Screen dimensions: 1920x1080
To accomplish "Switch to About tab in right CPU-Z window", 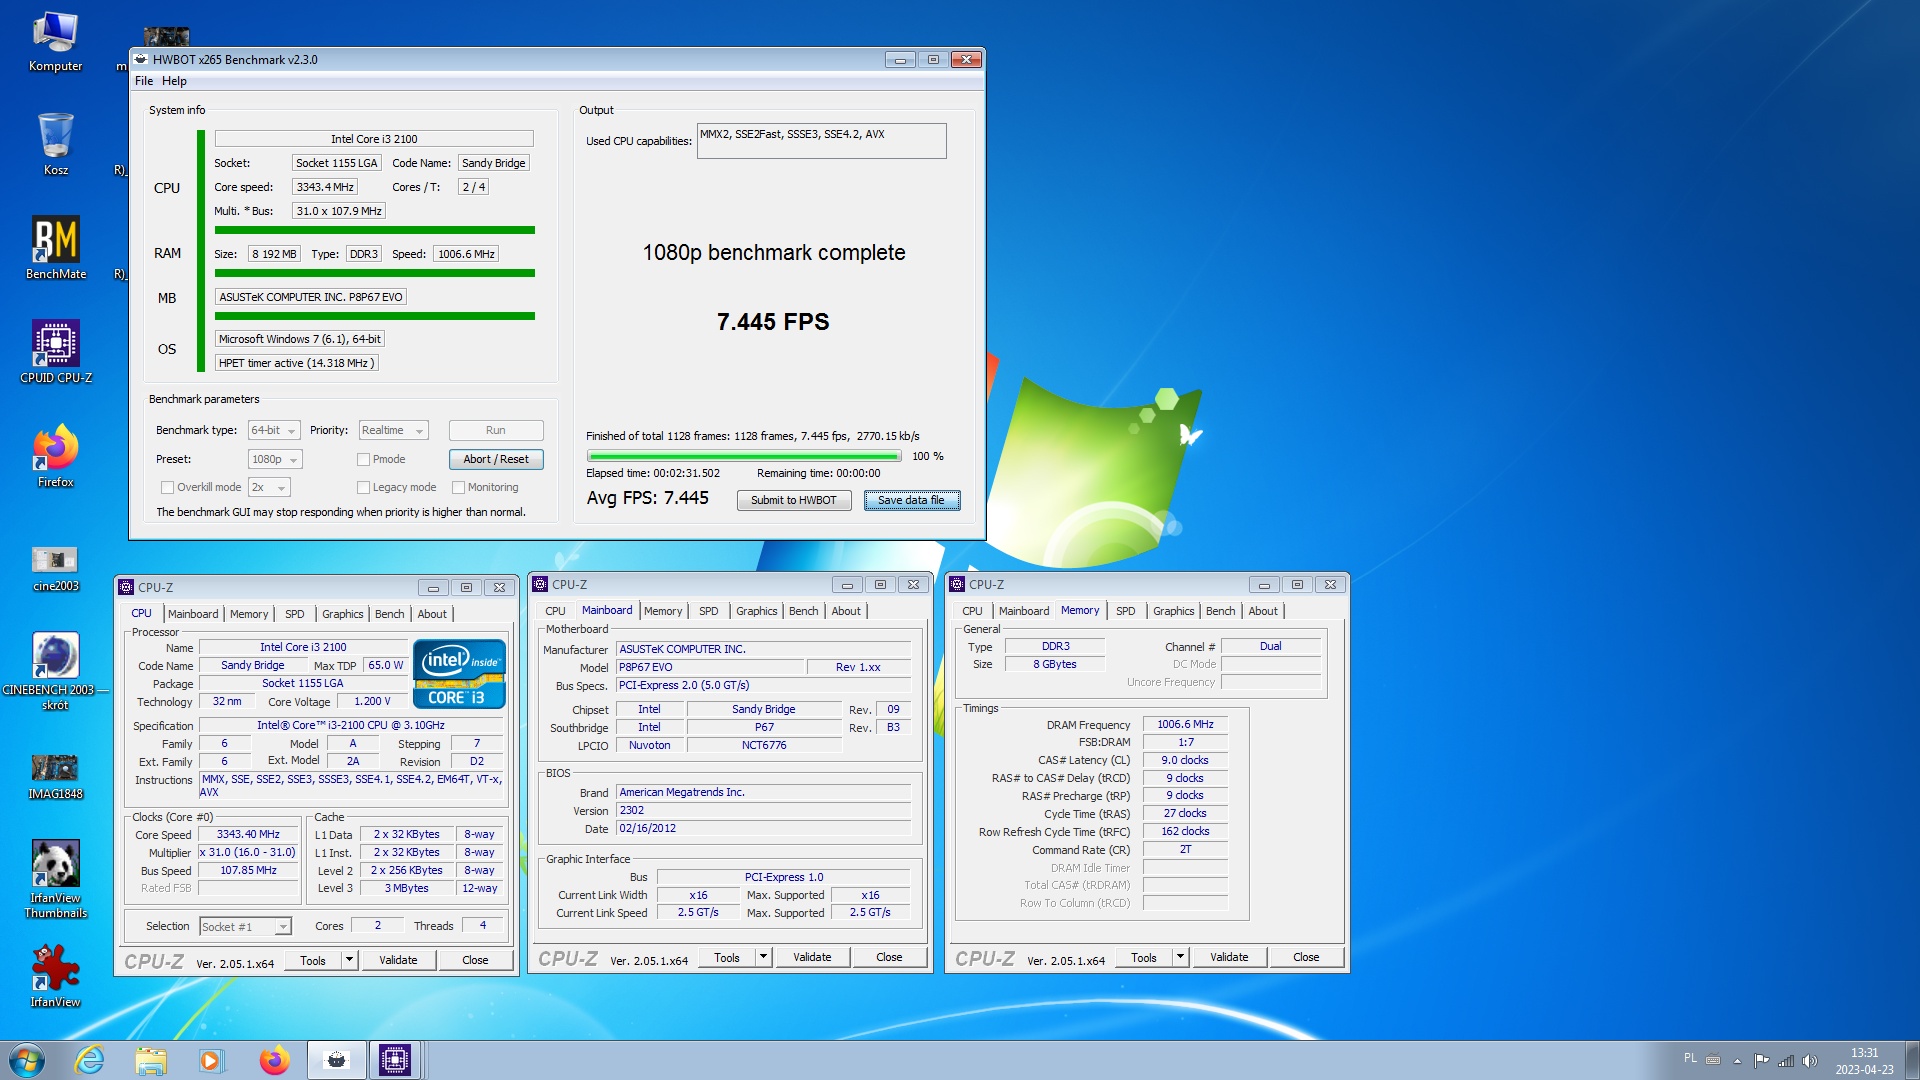I will [1263, 611].
